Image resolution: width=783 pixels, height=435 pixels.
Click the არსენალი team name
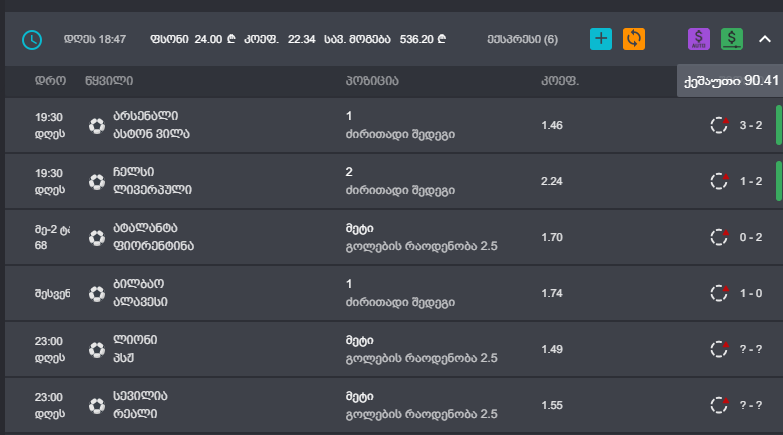145,116
